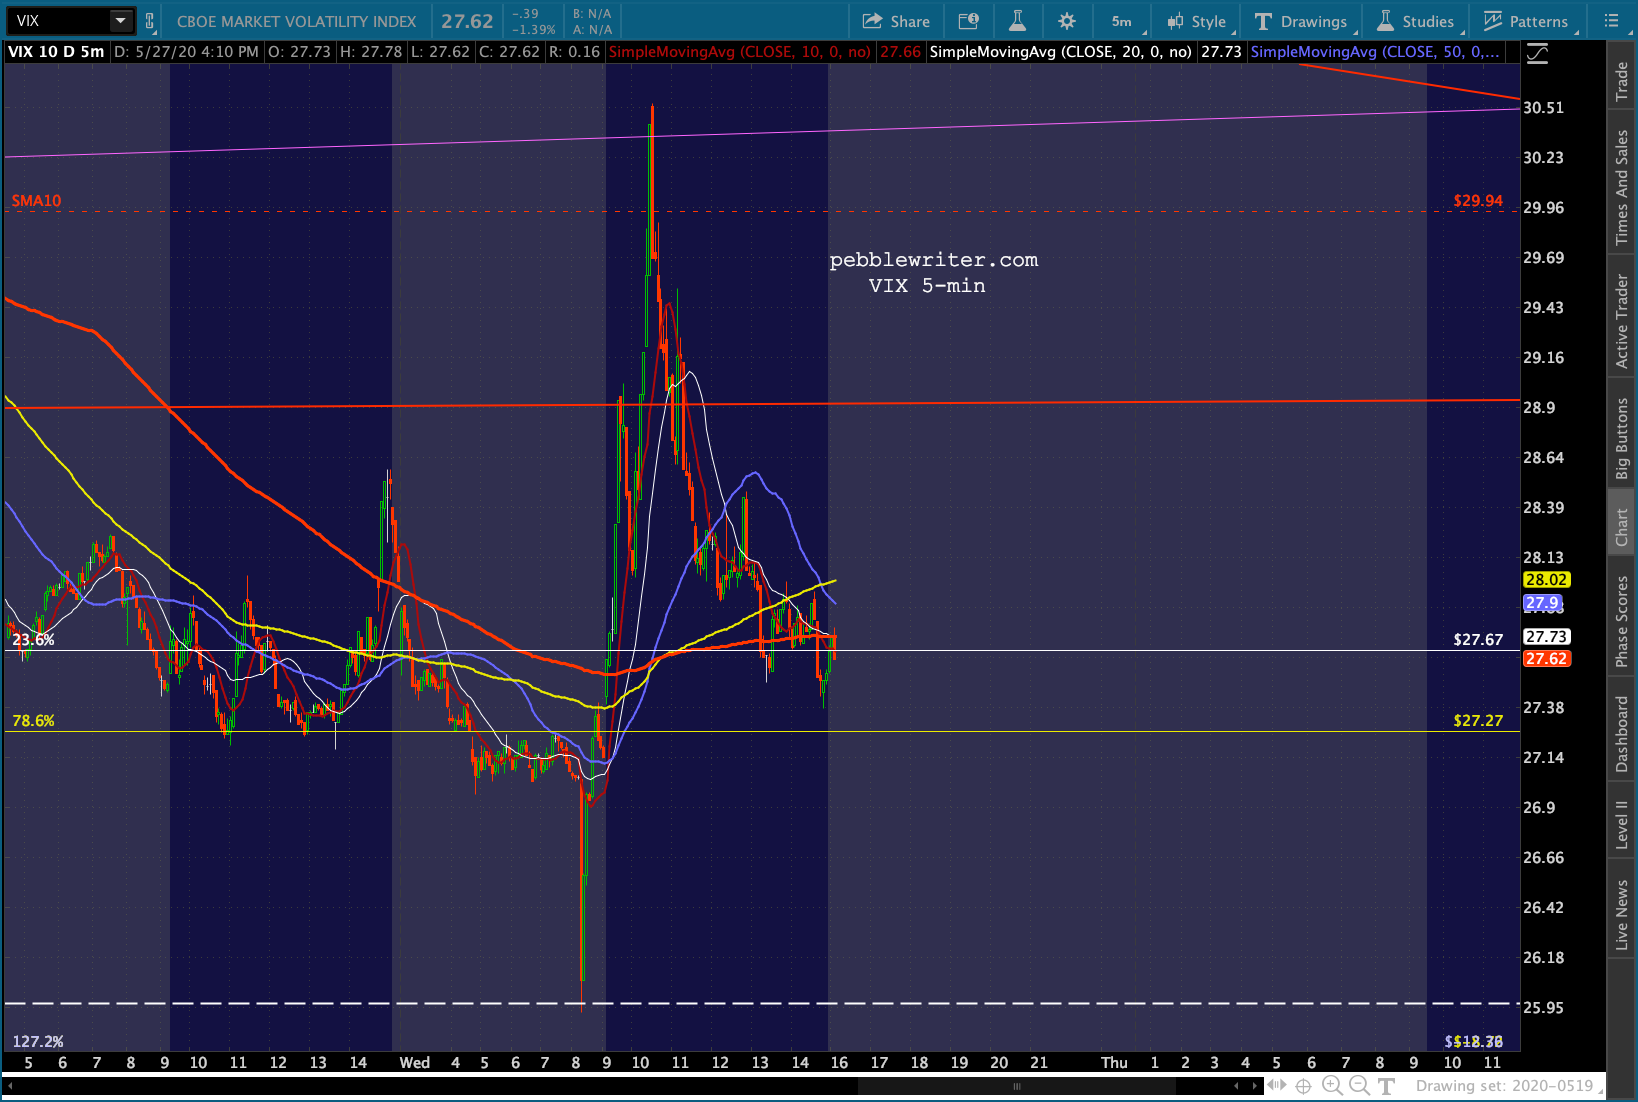Switch to the Active Trader tab

(1621, 321)
